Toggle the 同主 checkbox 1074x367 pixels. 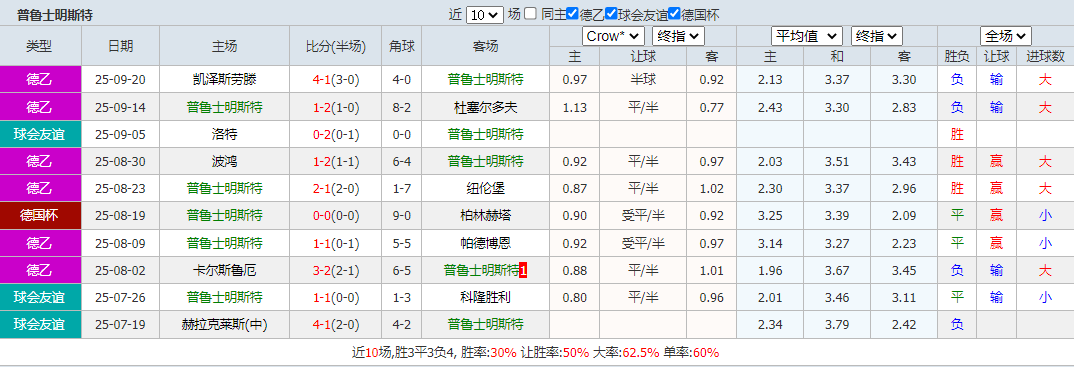click(x=530, y=14)
